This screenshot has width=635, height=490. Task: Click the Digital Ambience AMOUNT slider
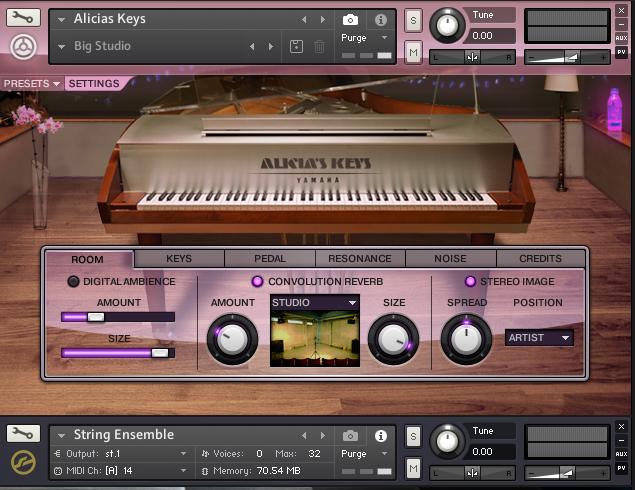[118, 317]
